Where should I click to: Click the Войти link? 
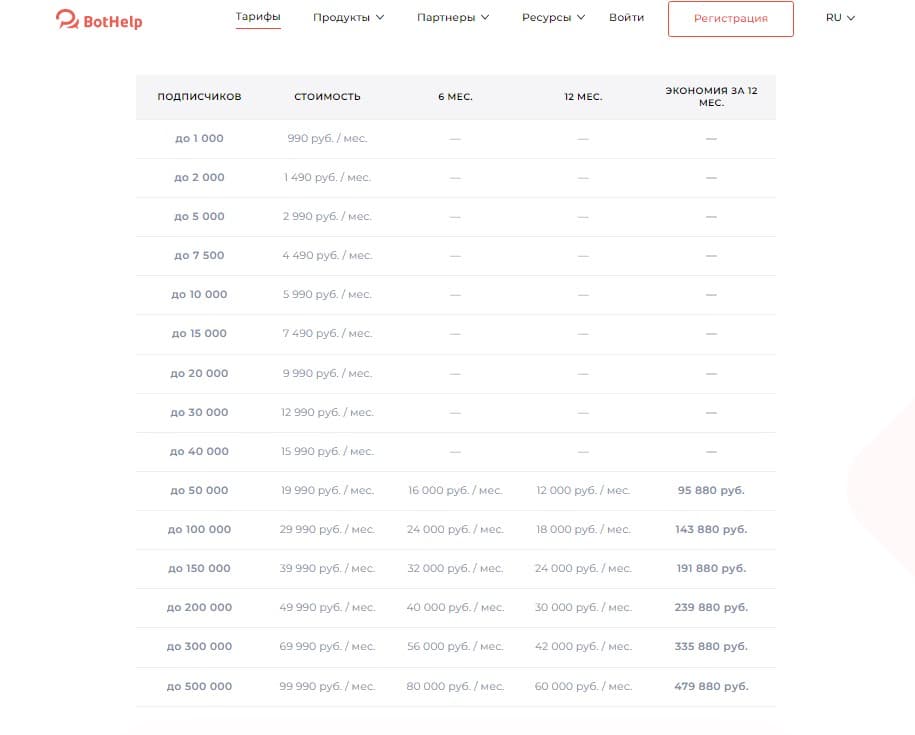[626, 18]
